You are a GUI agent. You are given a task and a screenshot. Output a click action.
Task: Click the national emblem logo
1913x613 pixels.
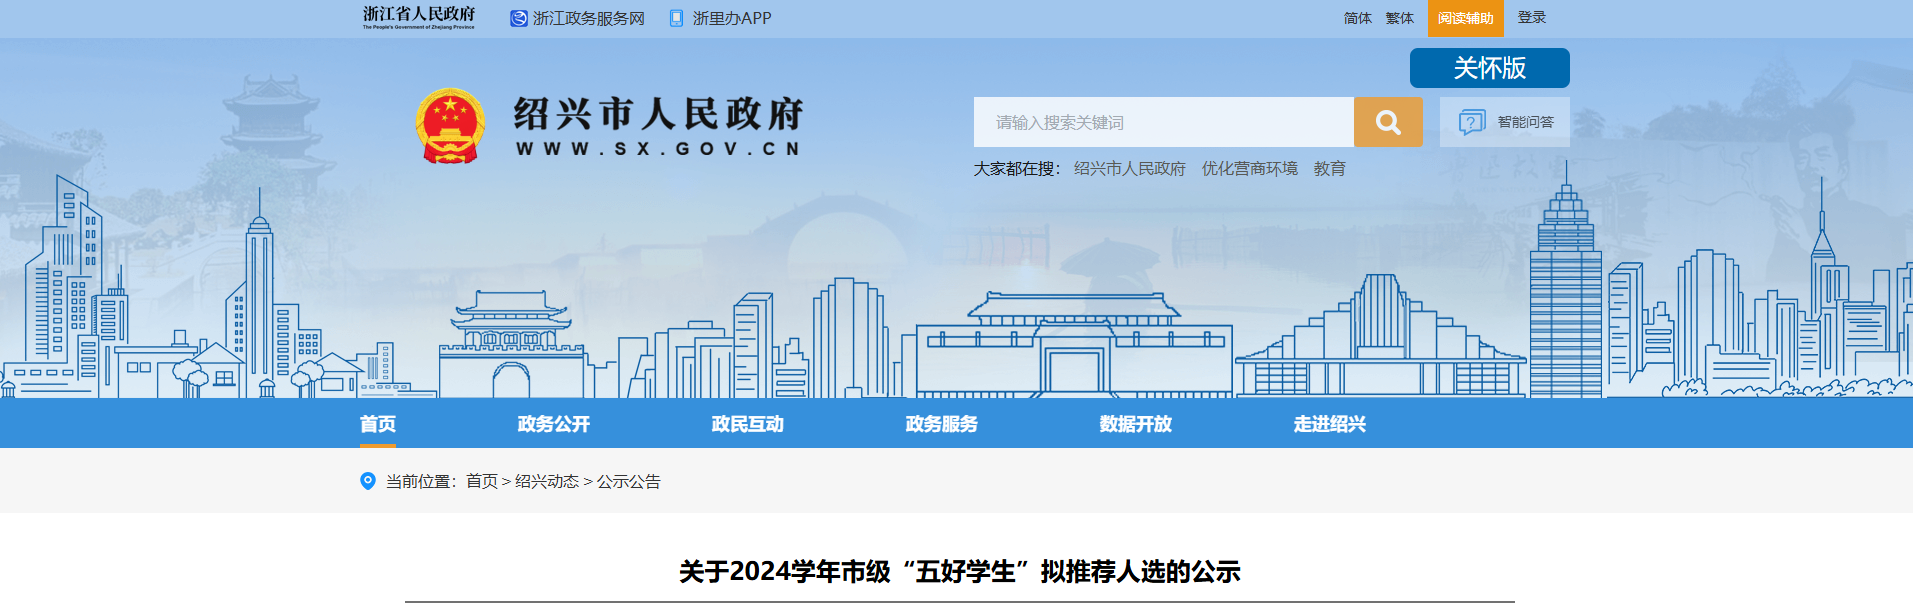click(450, 126)
